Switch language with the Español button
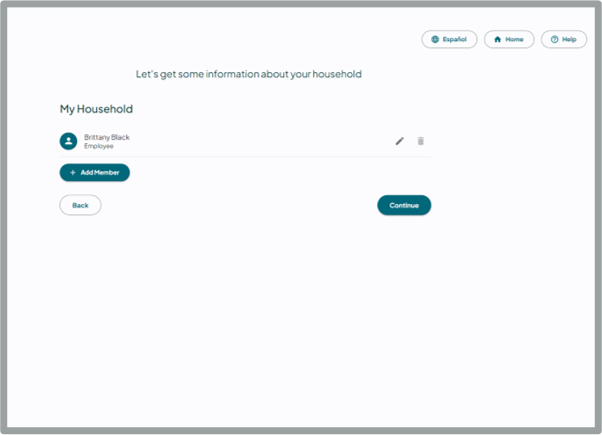Image resolution: width=602 pixels, height=435 pixels. click(x=449, y=39)
